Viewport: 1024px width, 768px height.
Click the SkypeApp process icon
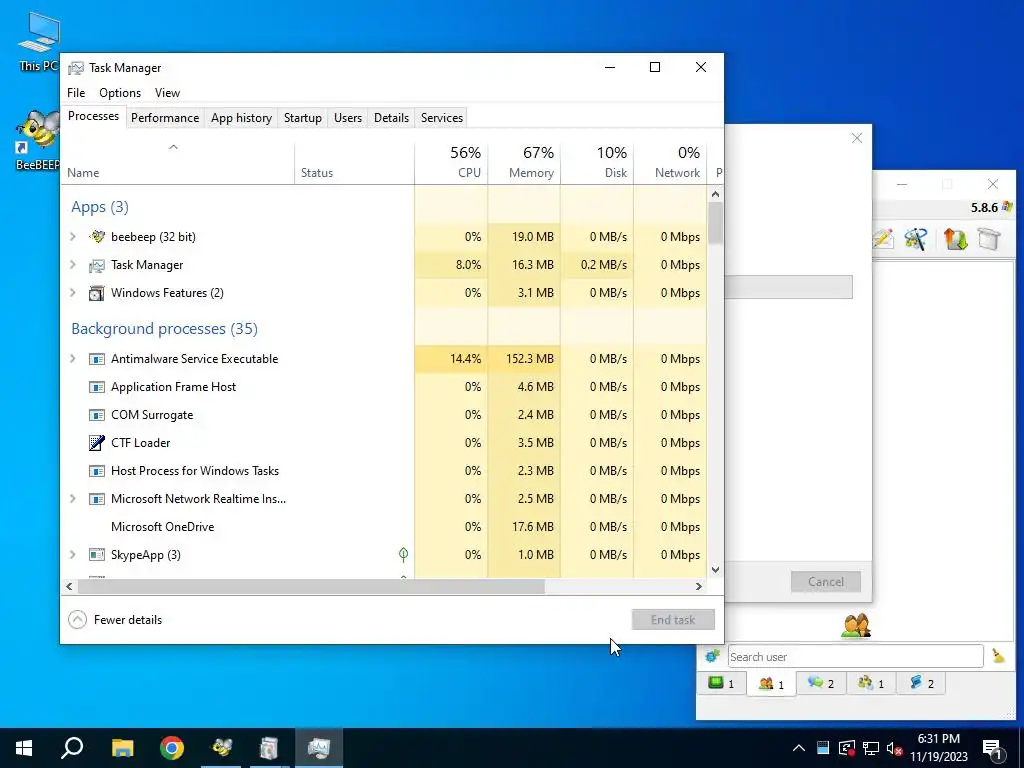pyautogui.click(x=97, y=555)
